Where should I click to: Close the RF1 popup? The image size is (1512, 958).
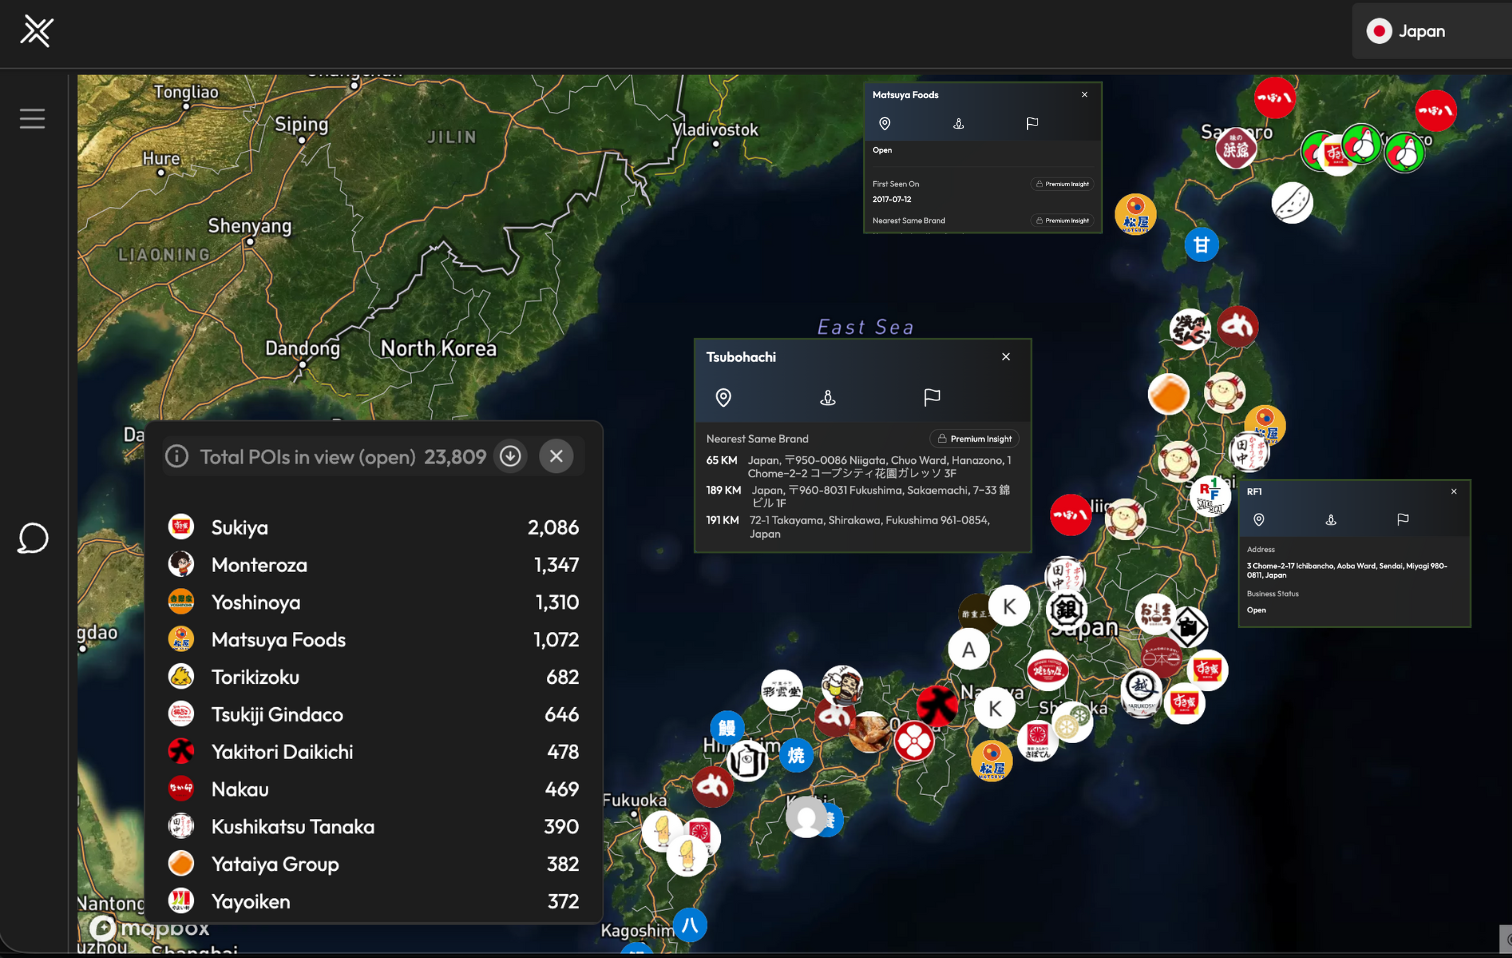(1454, 492)
